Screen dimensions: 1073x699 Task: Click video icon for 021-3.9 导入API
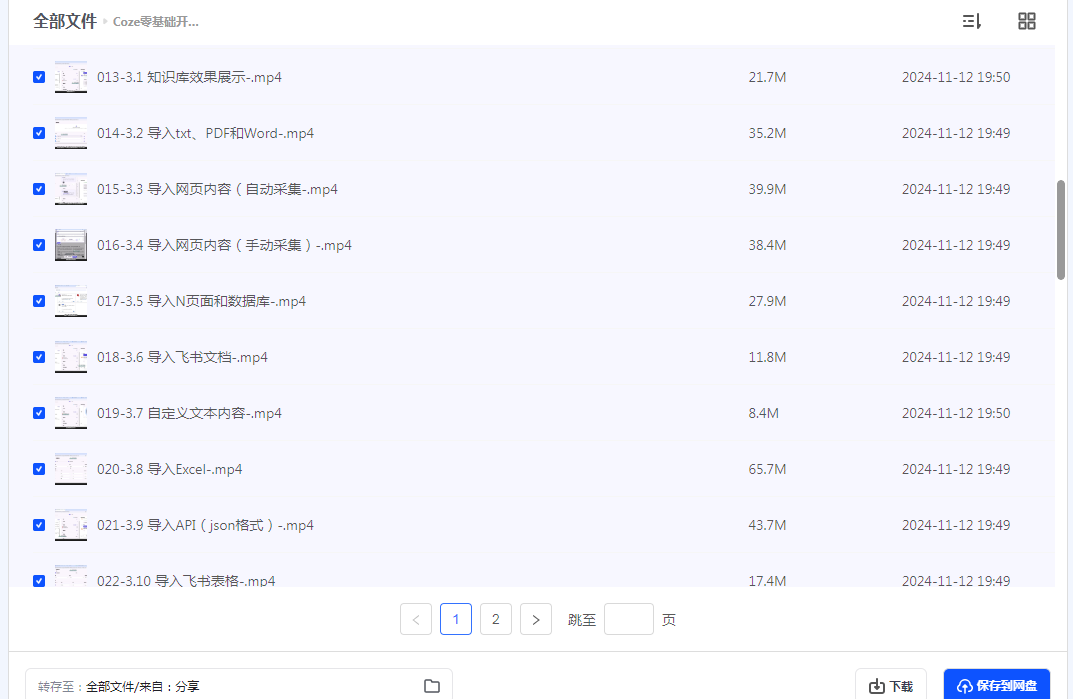pyautogui.click(x=71, y=525)
